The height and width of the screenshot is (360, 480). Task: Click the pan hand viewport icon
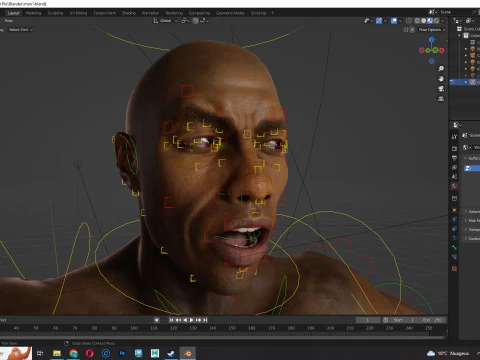(441, 79)
